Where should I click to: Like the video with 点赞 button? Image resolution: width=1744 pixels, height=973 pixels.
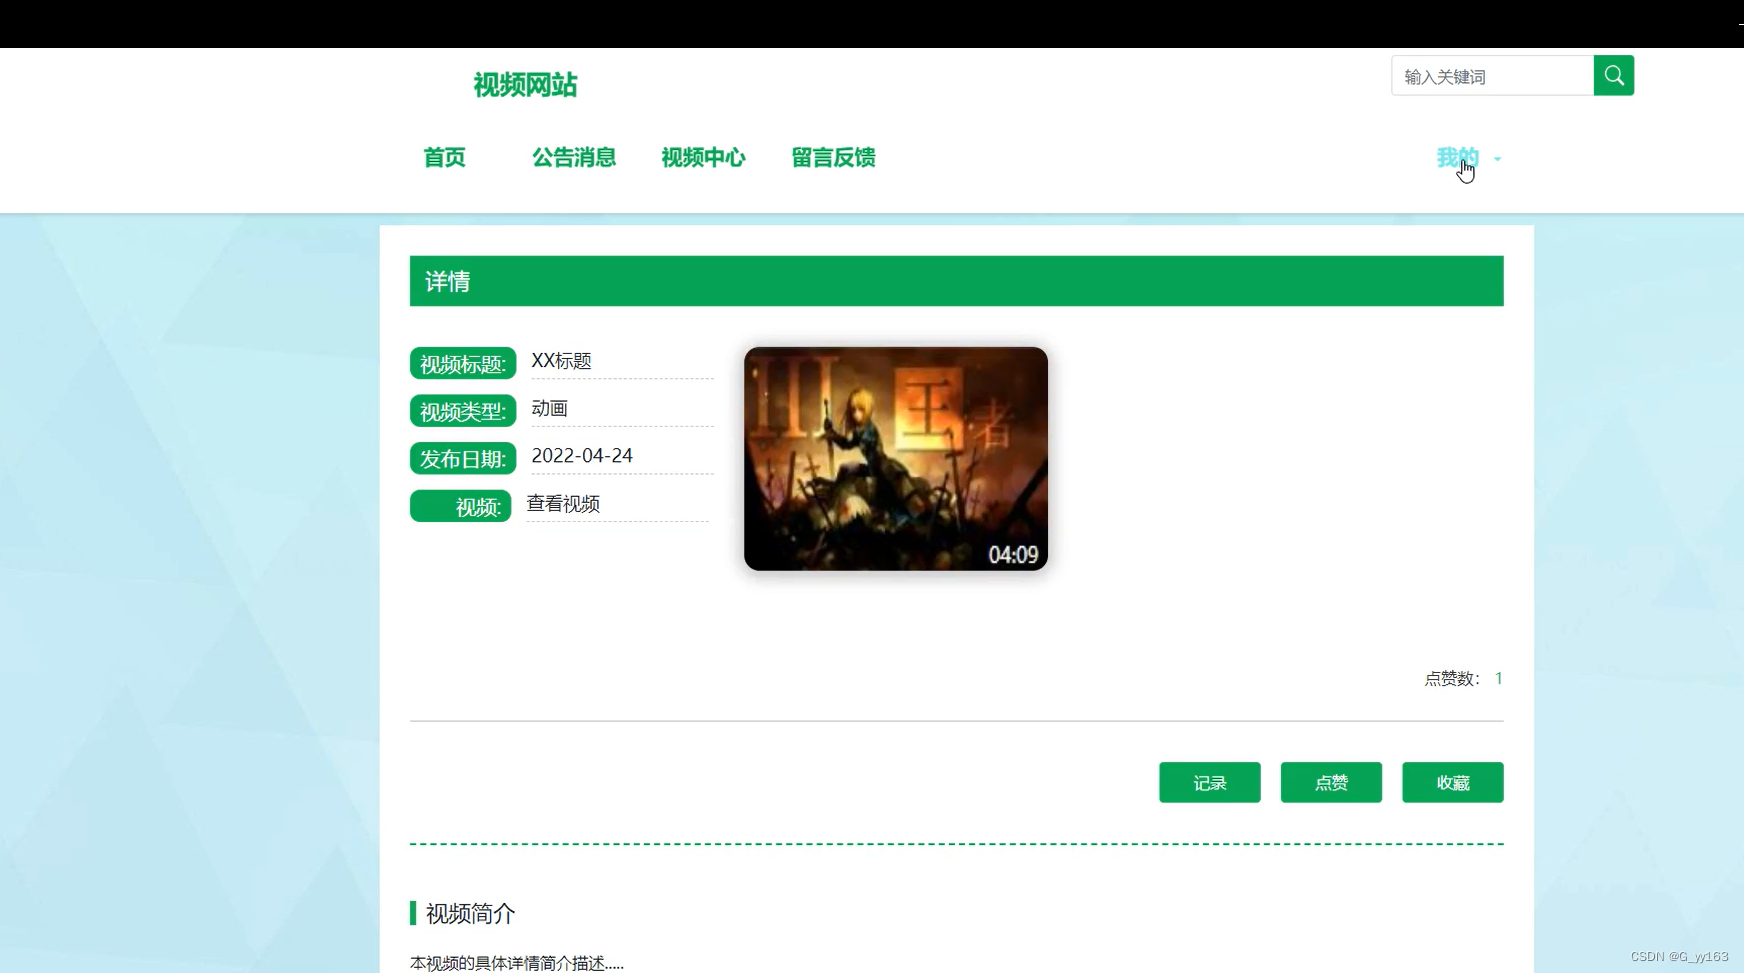pyautogui.click(x=1331, y=783)
